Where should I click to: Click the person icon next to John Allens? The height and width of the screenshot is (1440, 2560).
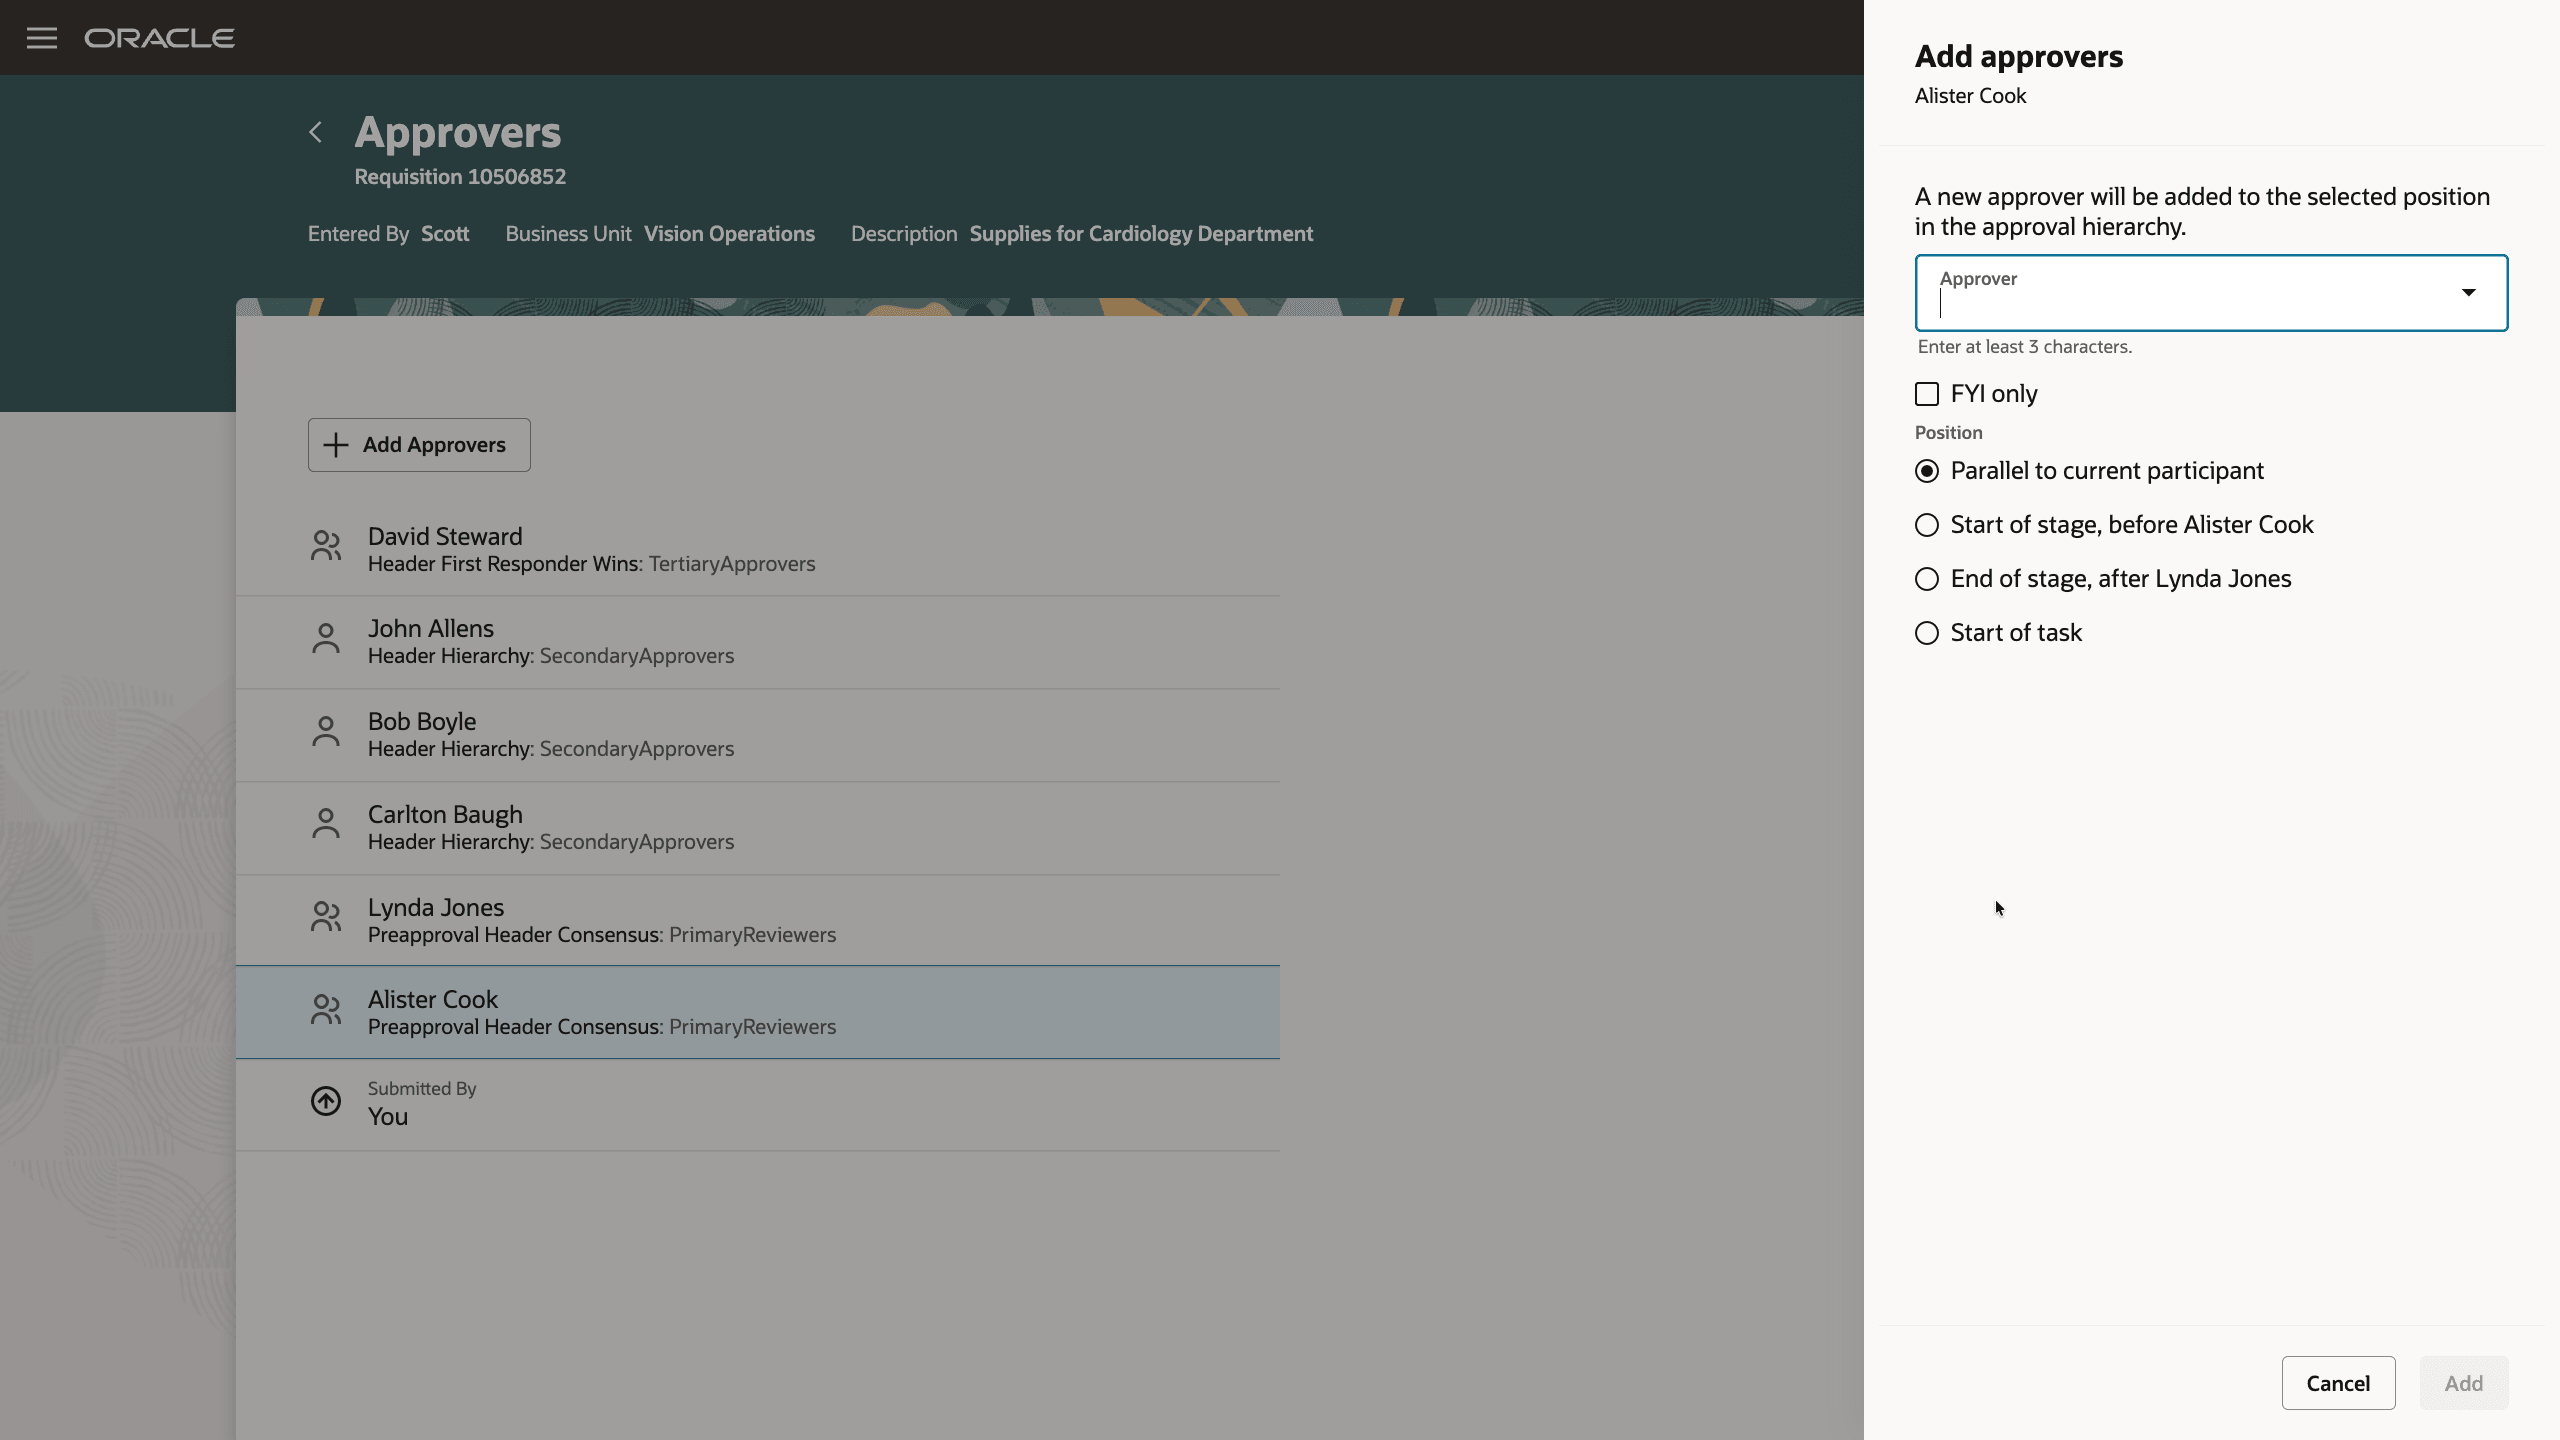[325, 639]
